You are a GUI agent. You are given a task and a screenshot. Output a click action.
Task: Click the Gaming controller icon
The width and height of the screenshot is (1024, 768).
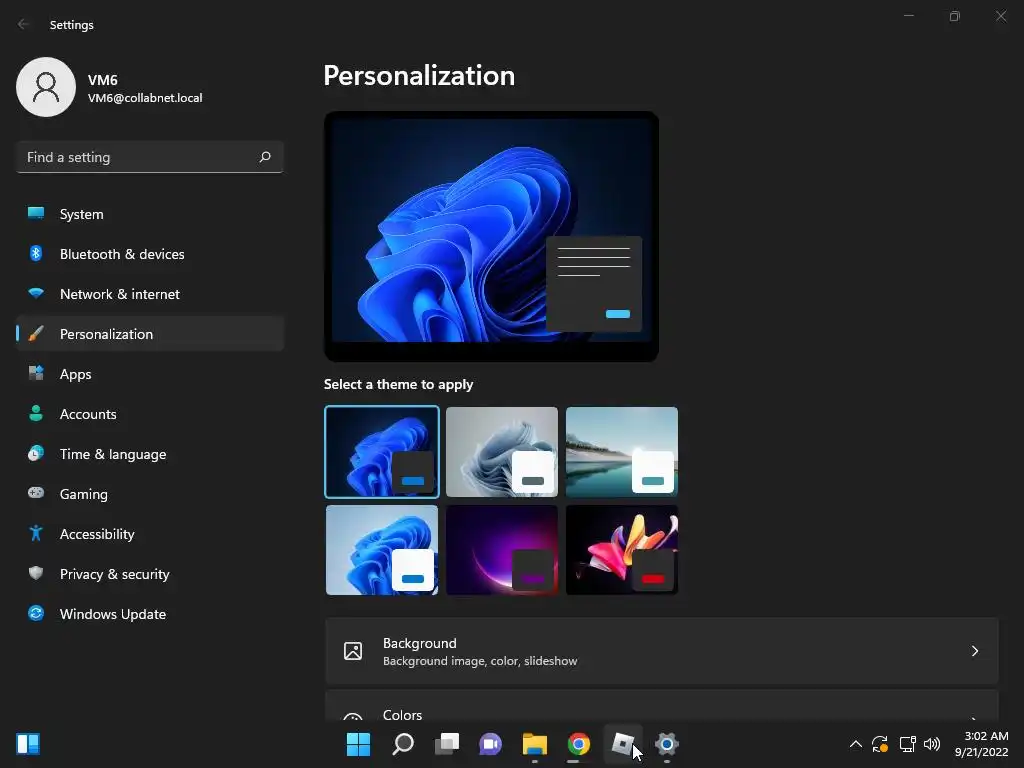[x=36, y=493]
